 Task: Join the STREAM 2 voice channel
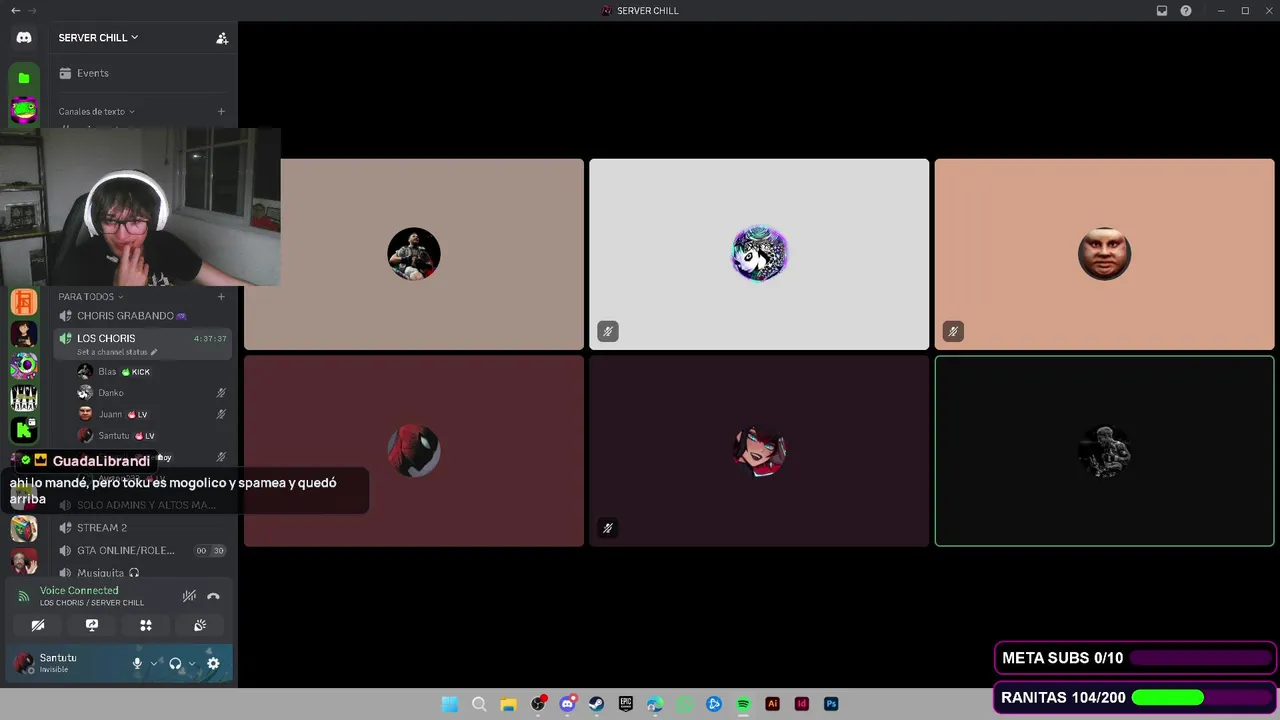pyautogui.click(x=142, y=528)
